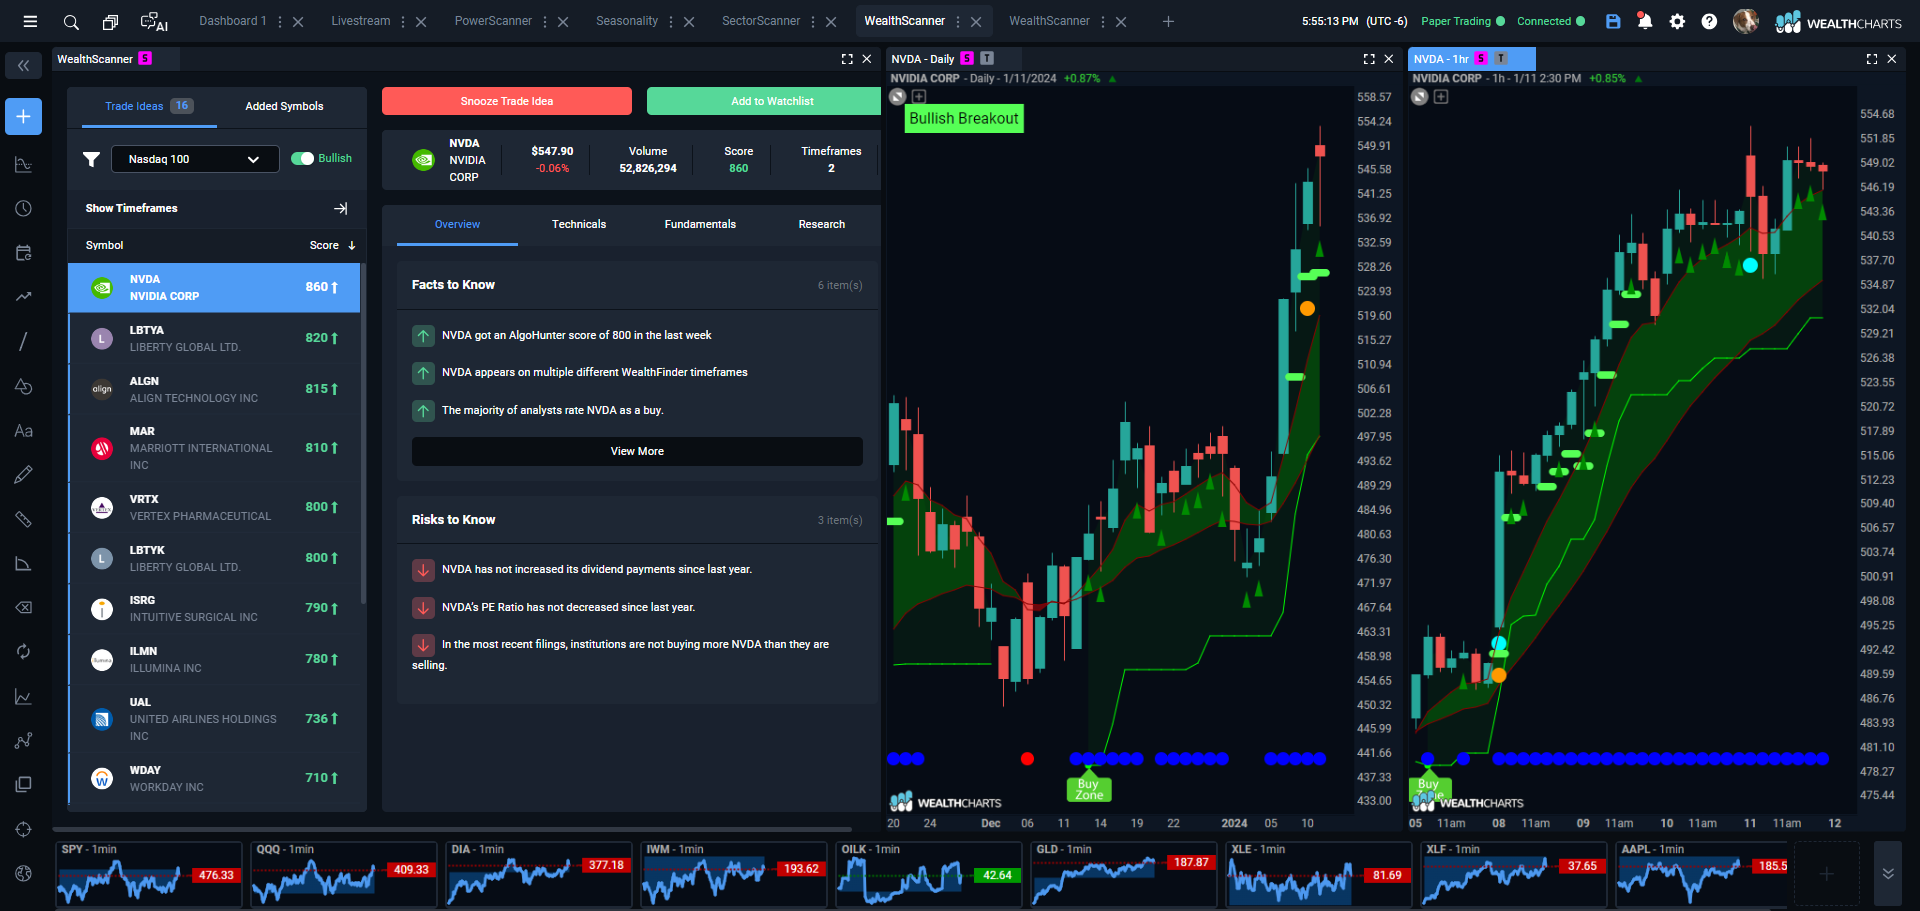The image size is (1920, 911).
Task: Select the crosshair target tool
Action: [x=23, y=829]
